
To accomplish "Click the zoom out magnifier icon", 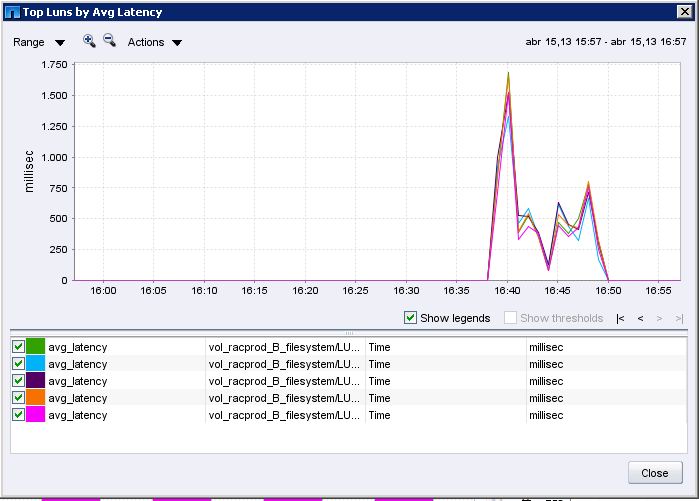I will pos(109,41).
